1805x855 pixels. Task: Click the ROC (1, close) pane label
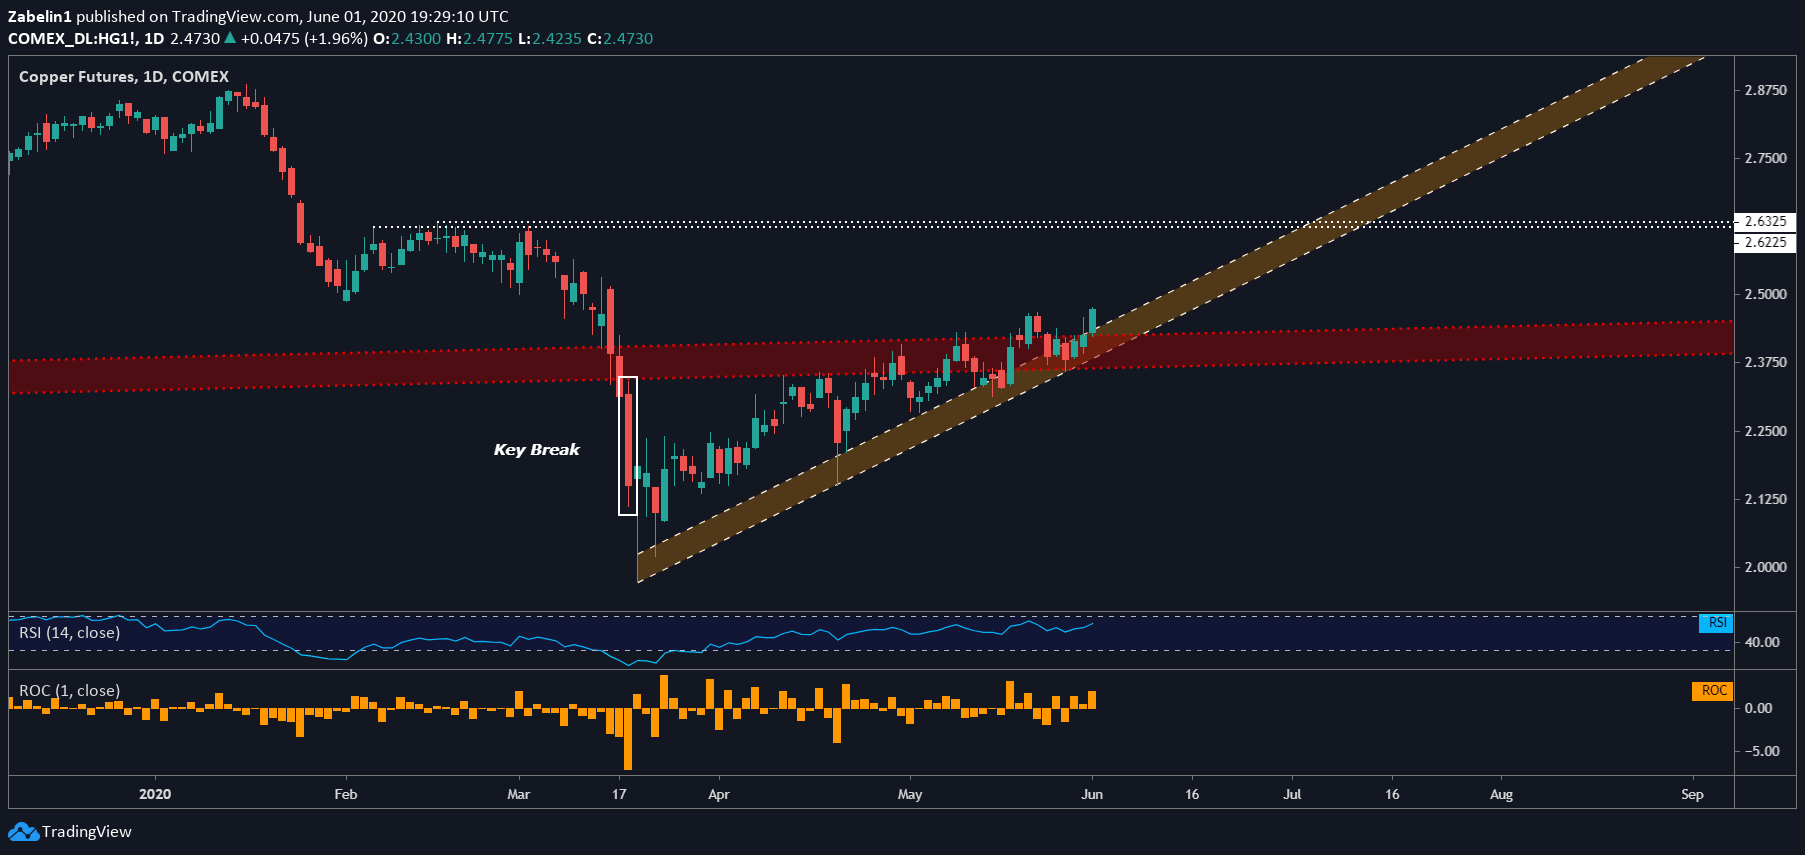click(x=69, y=691)
